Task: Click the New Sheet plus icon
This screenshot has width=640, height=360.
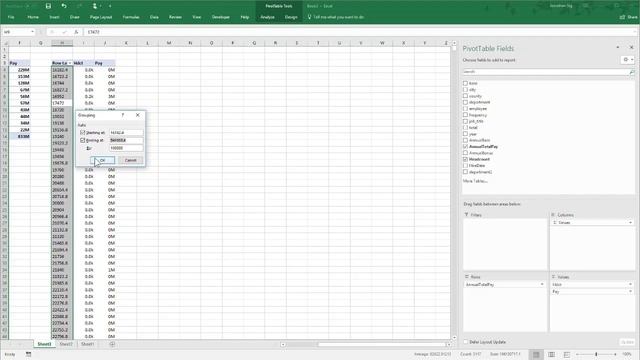Action: tap(112, 344)
